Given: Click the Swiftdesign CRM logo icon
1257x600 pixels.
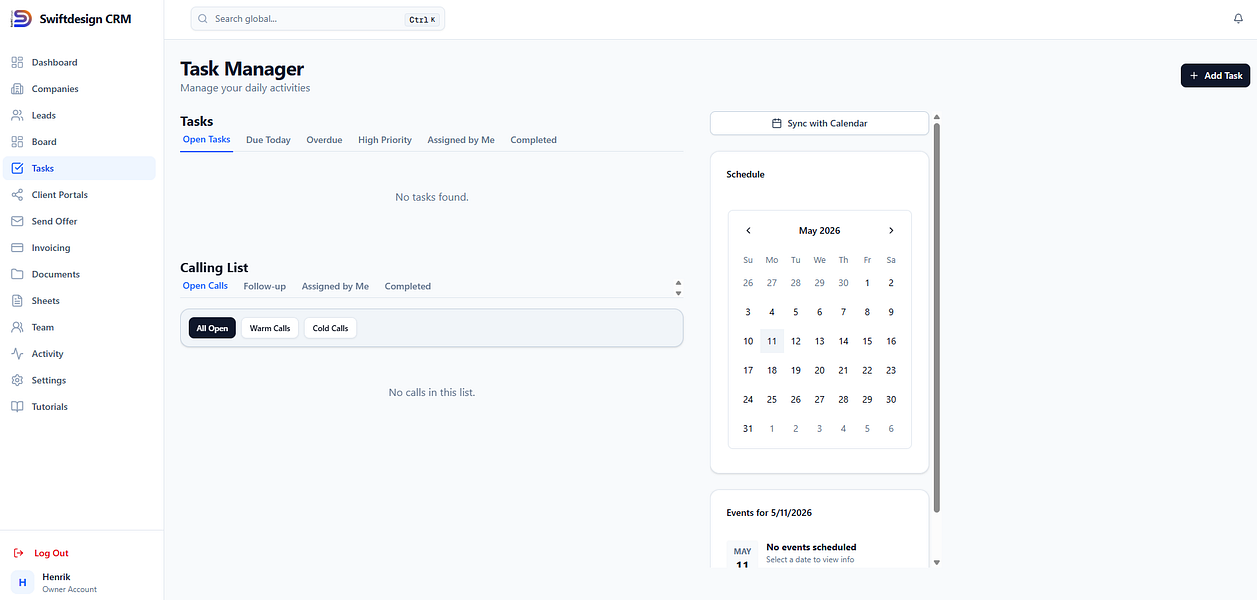Looking at the screenshot, I should (21, 19).
